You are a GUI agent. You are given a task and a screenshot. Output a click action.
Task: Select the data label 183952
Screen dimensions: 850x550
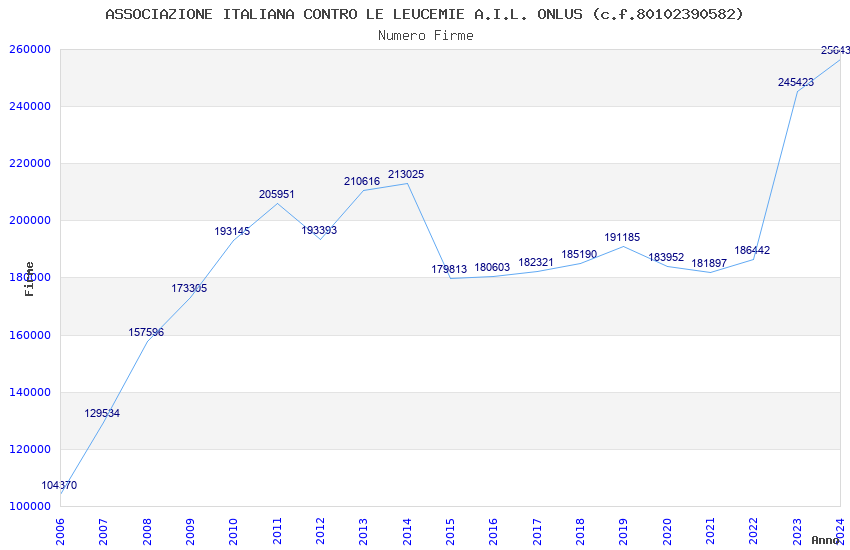coord(666,257)
